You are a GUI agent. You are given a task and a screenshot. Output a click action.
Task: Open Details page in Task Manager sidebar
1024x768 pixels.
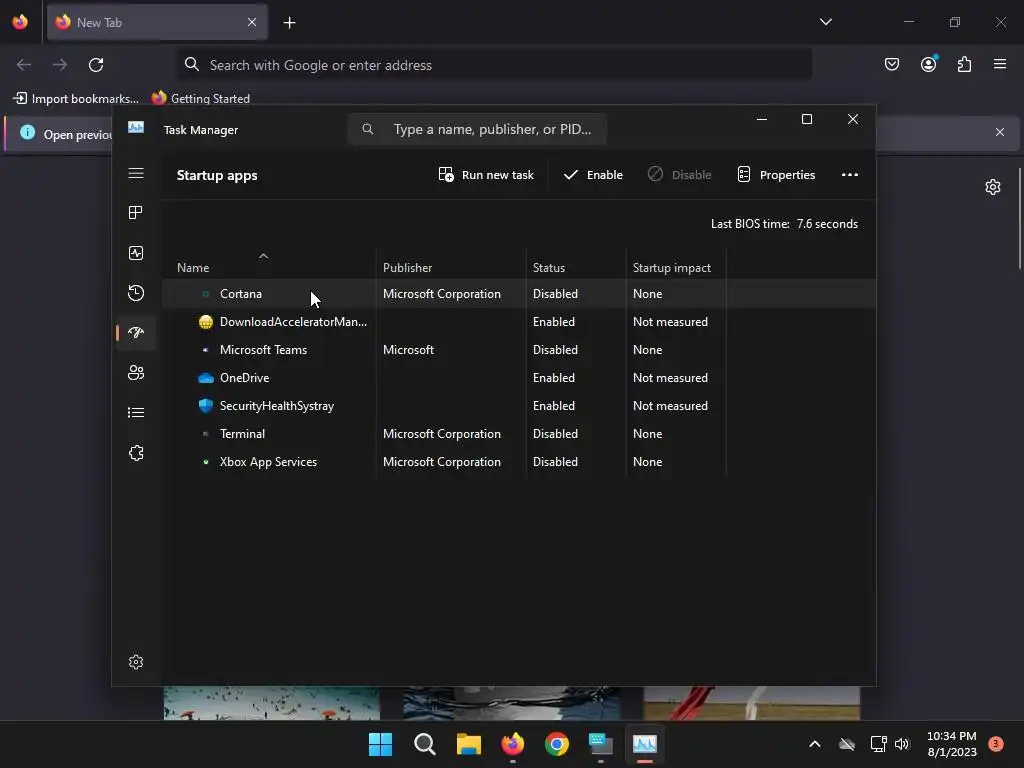136,413
